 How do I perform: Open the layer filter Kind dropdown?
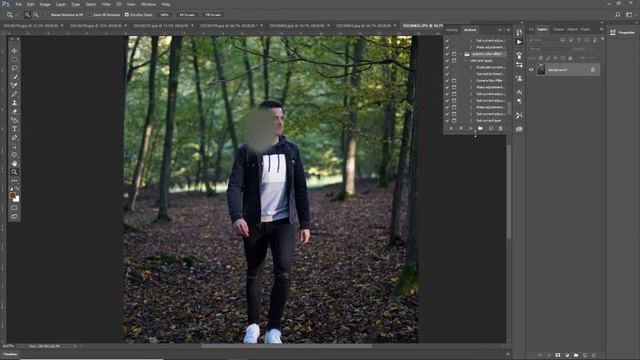543,40
